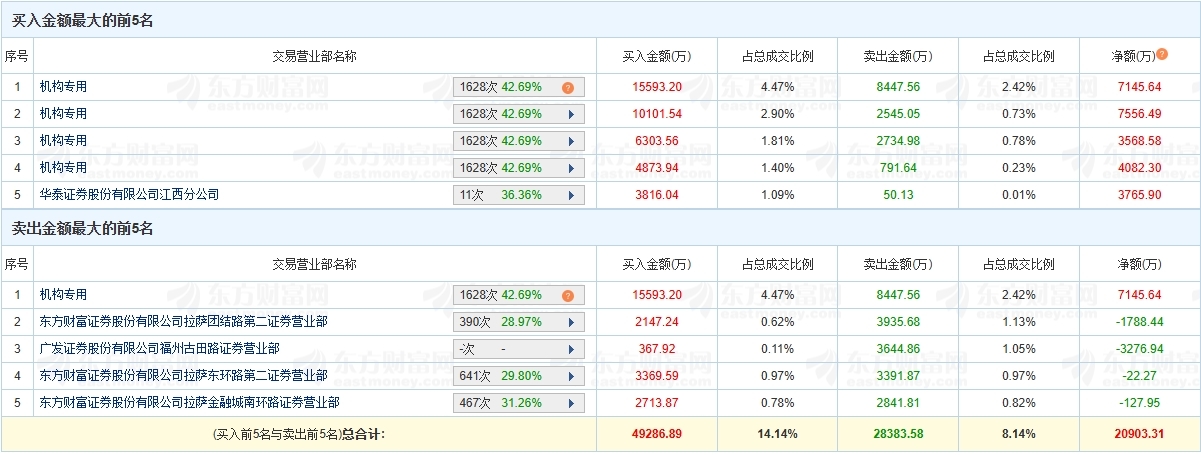The width and height of the screenshot is (1201, 455).
Task: Click the orange help icon in buy-table row 1
Action: pos(568,87)
